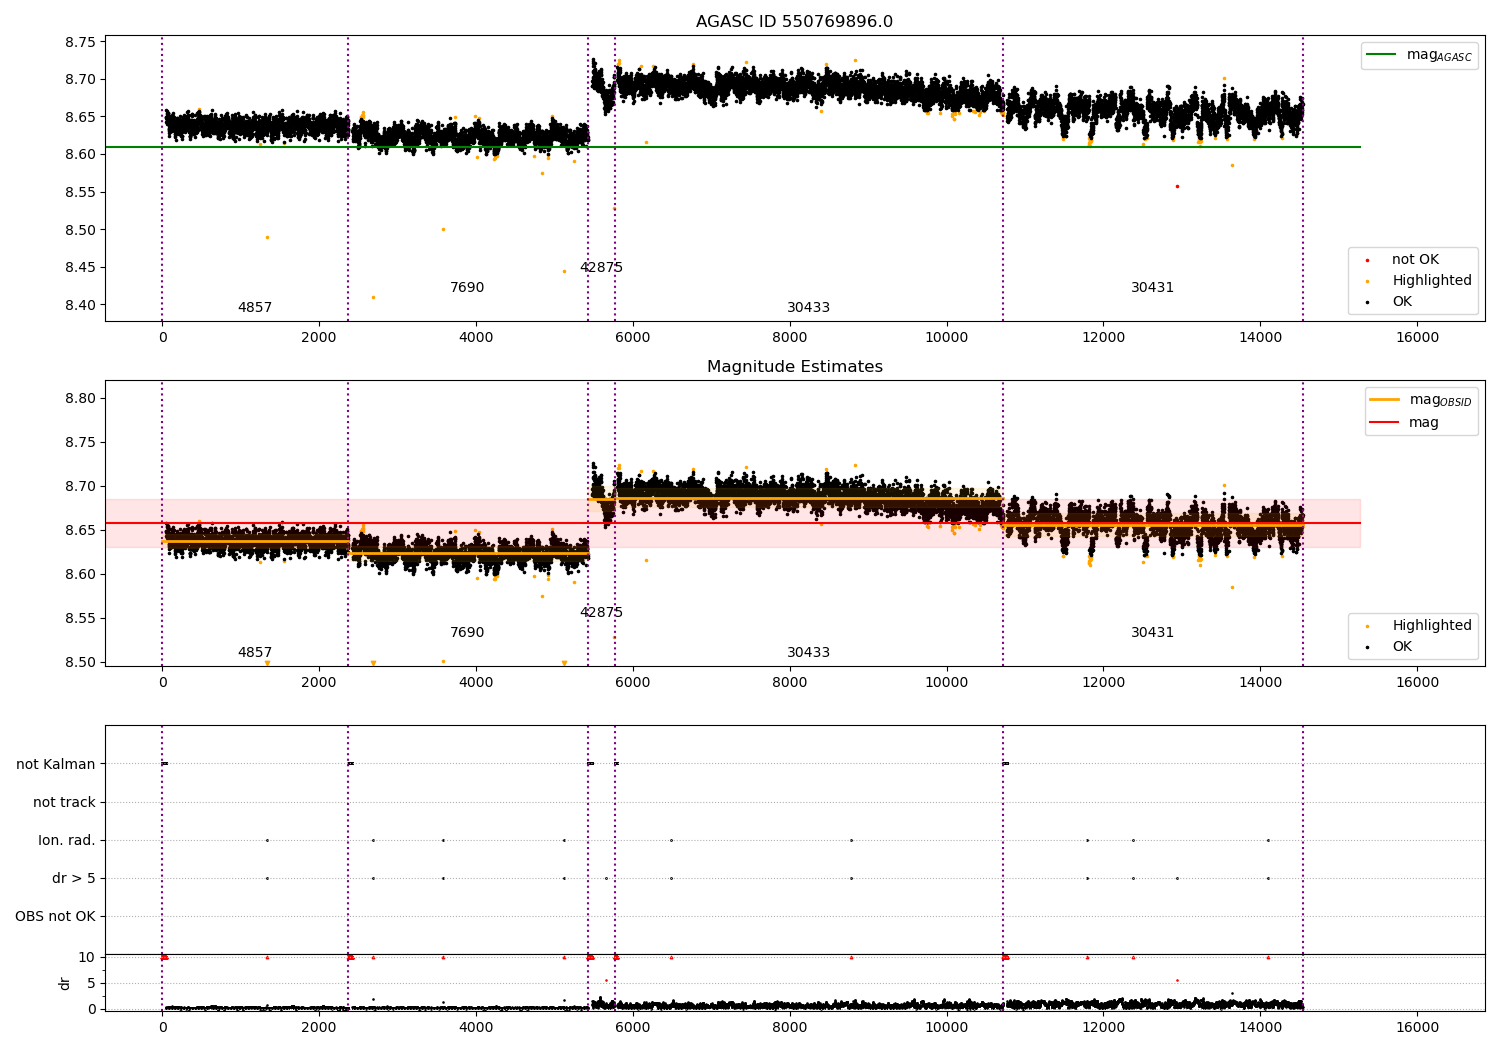The image size is (1500, 1050).
Task: Click obsid label 30433 in Magnitude Estimates plot
Action: (x=808, y=653)
